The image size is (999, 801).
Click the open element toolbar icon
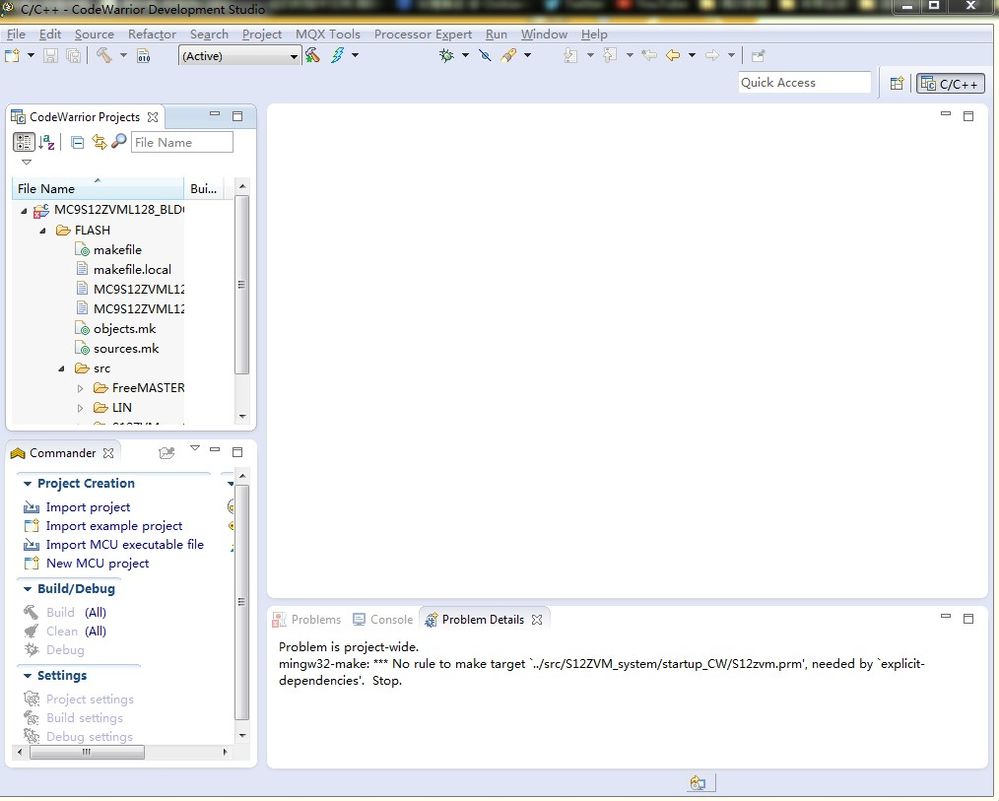[x=508, y=55]
